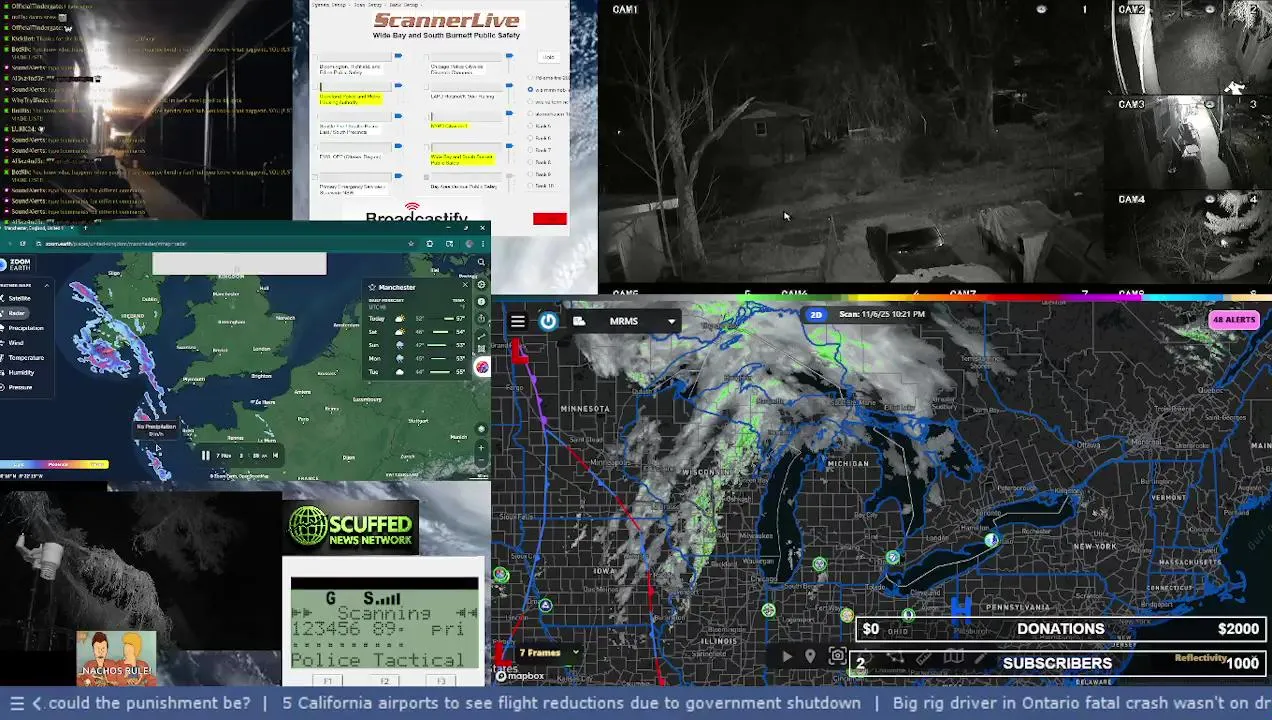Image resolution: width=1272 pixels, height=720 pixels.
Task: Pause the Zoom Earth radar animation
Action: pyautogui.click(x=205, y=455)
